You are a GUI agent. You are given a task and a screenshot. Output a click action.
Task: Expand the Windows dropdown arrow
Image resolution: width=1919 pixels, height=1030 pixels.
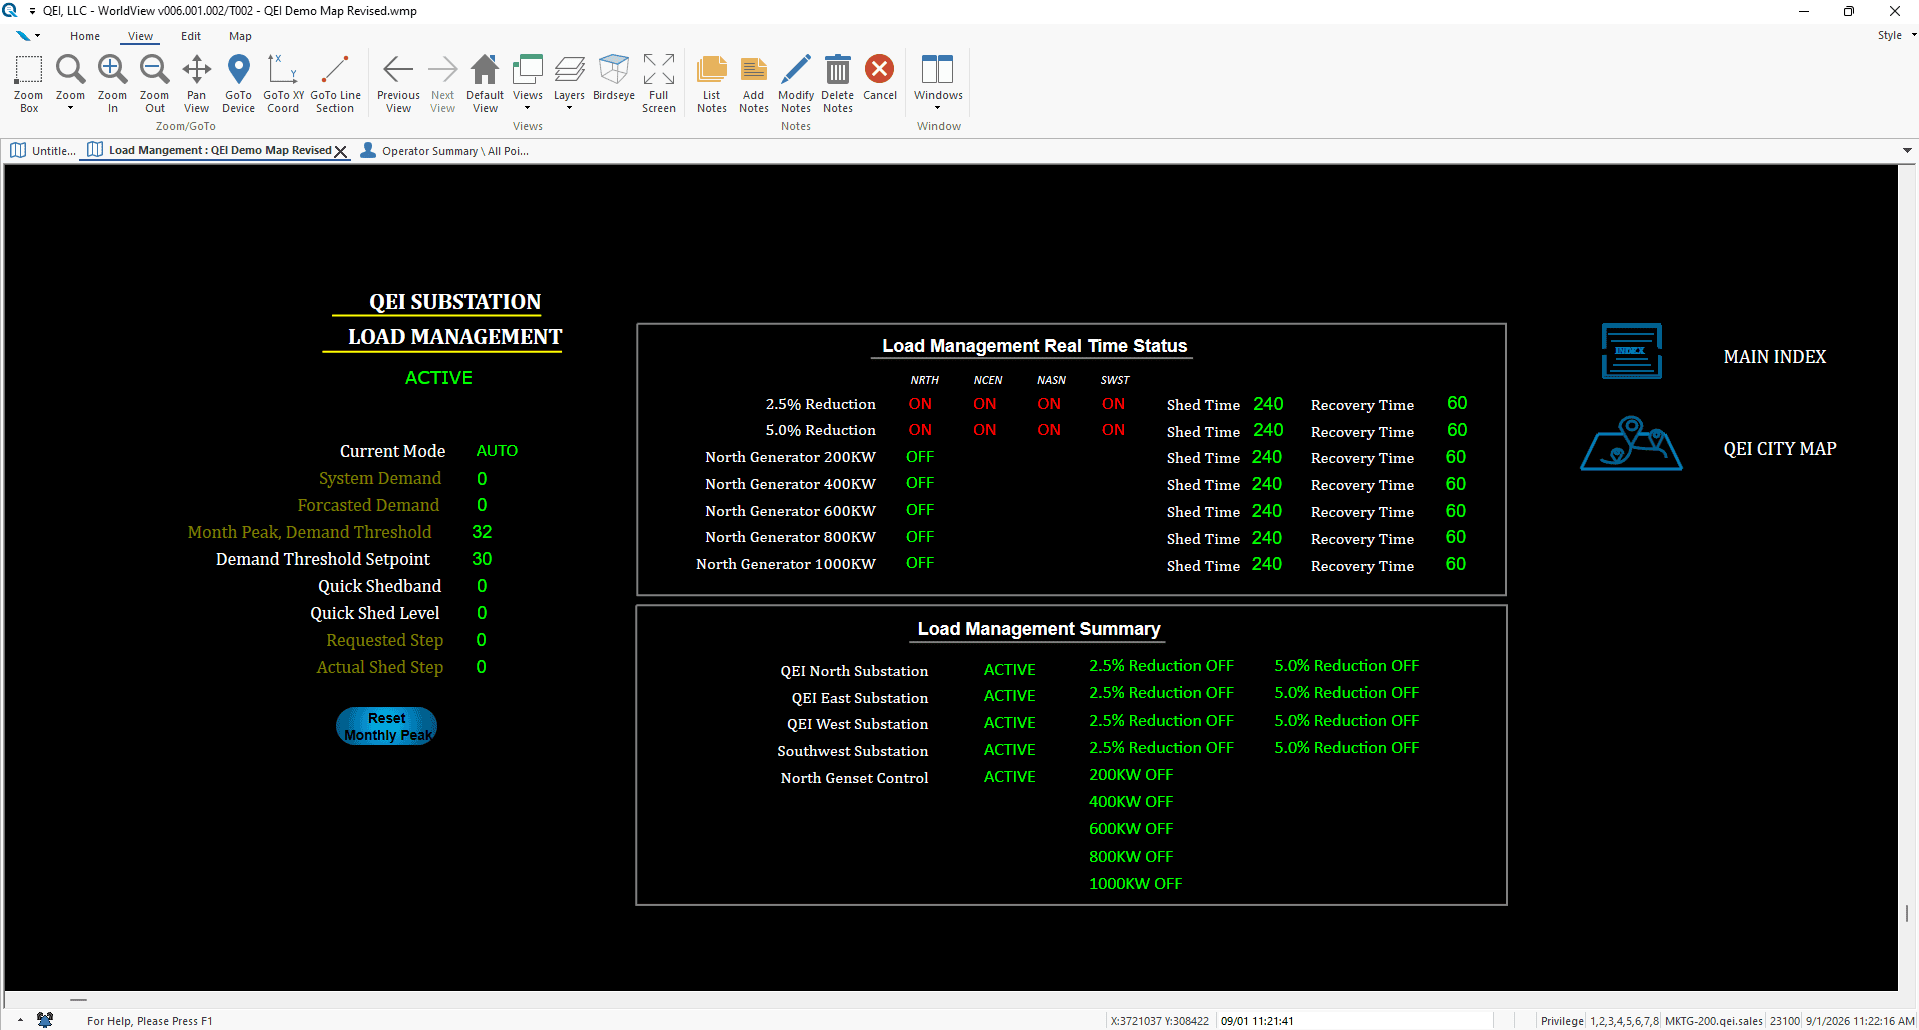point(937,108)
